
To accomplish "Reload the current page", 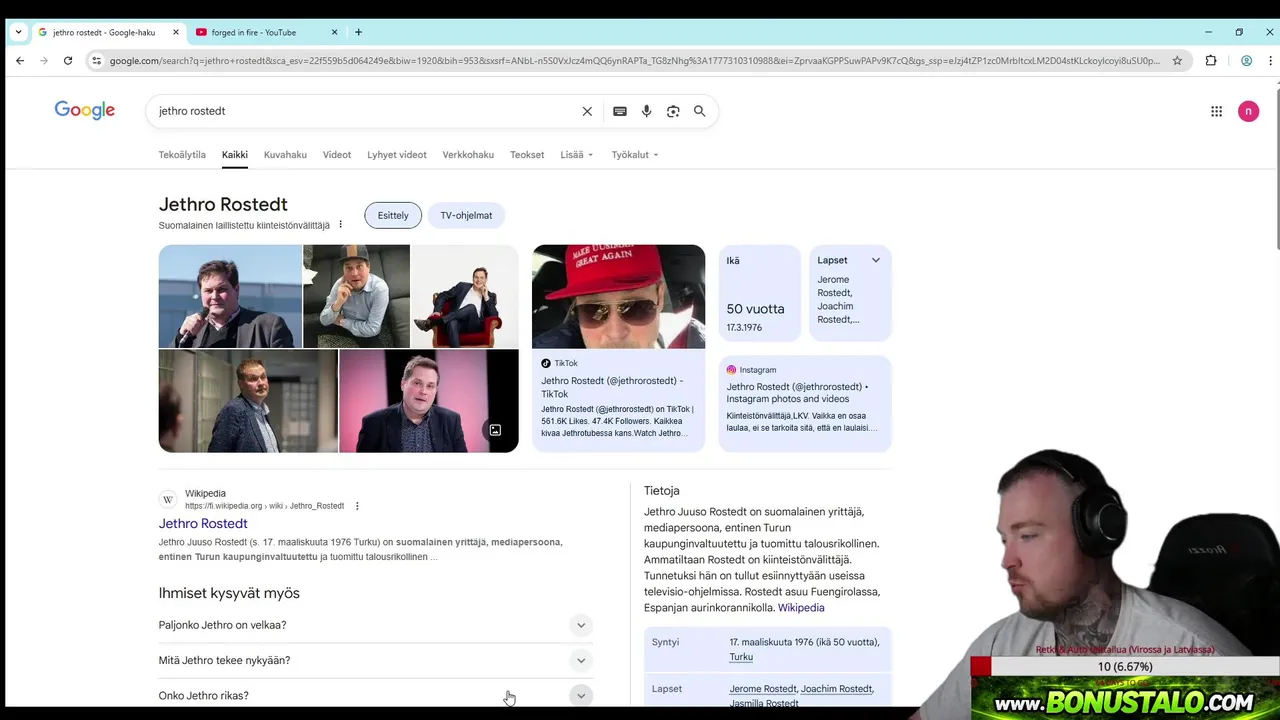I will [x=68, y=60].
